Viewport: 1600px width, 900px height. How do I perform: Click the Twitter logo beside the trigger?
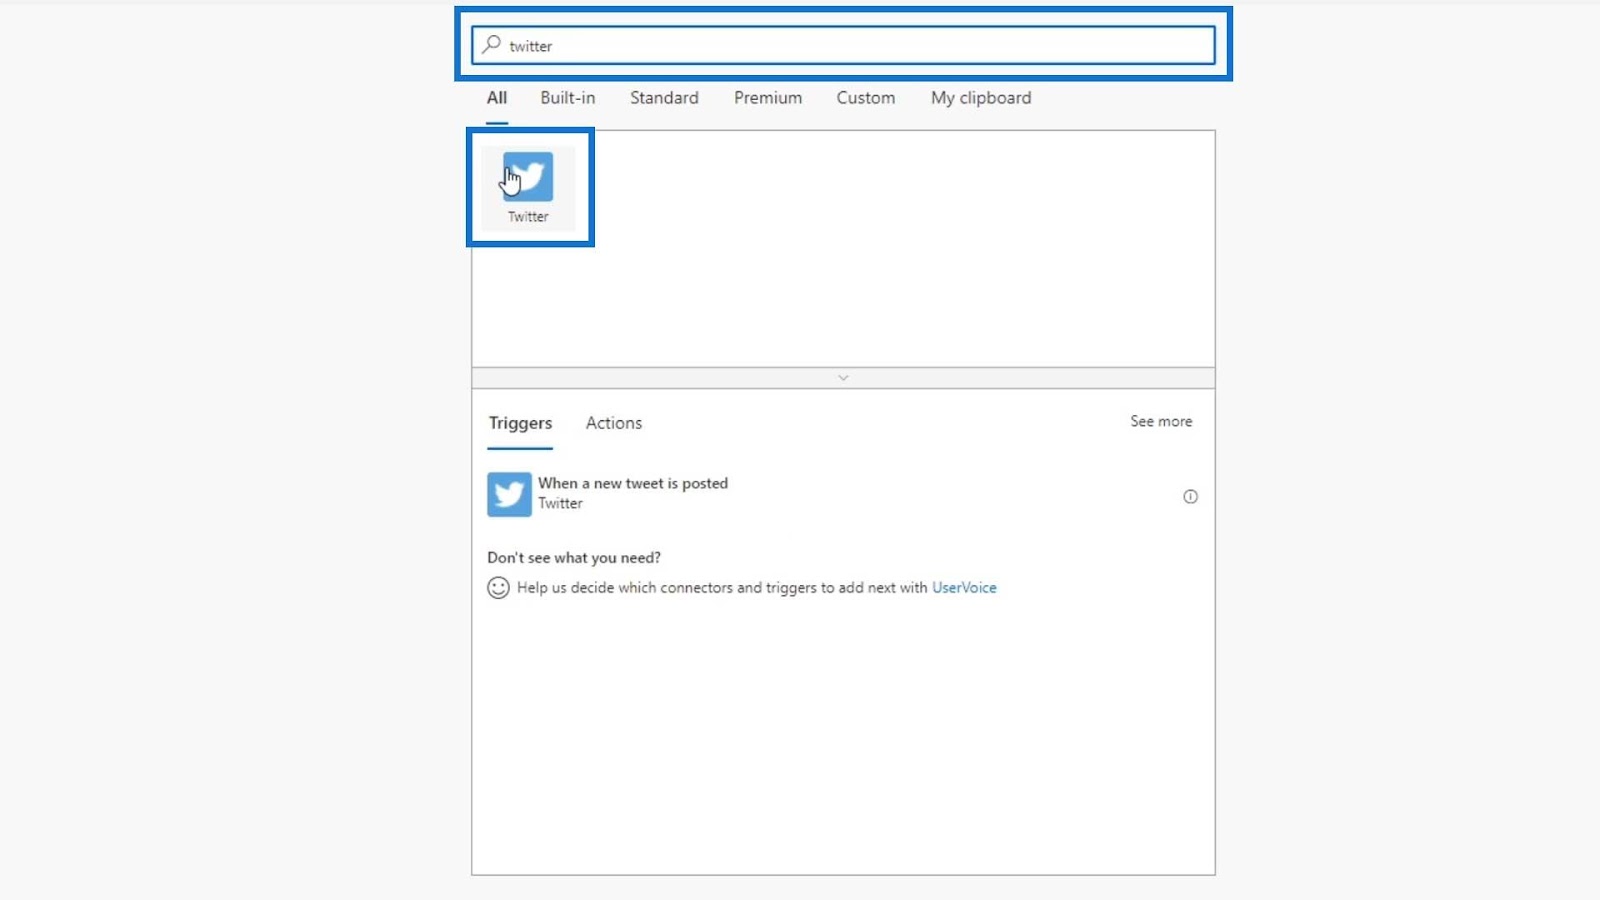[509, 494]
